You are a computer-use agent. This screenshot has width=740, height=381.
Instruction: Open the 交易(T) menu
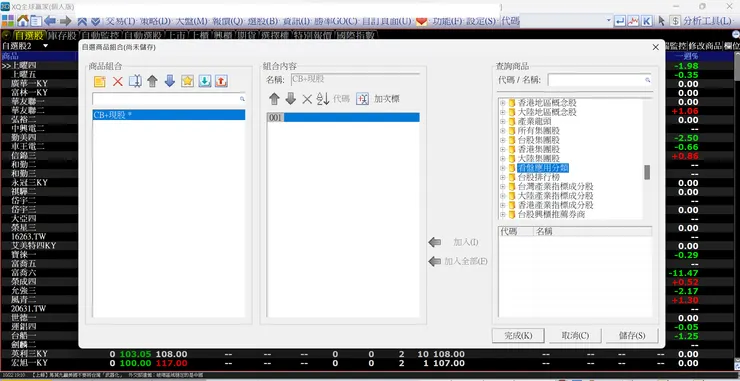pos(119,21)
